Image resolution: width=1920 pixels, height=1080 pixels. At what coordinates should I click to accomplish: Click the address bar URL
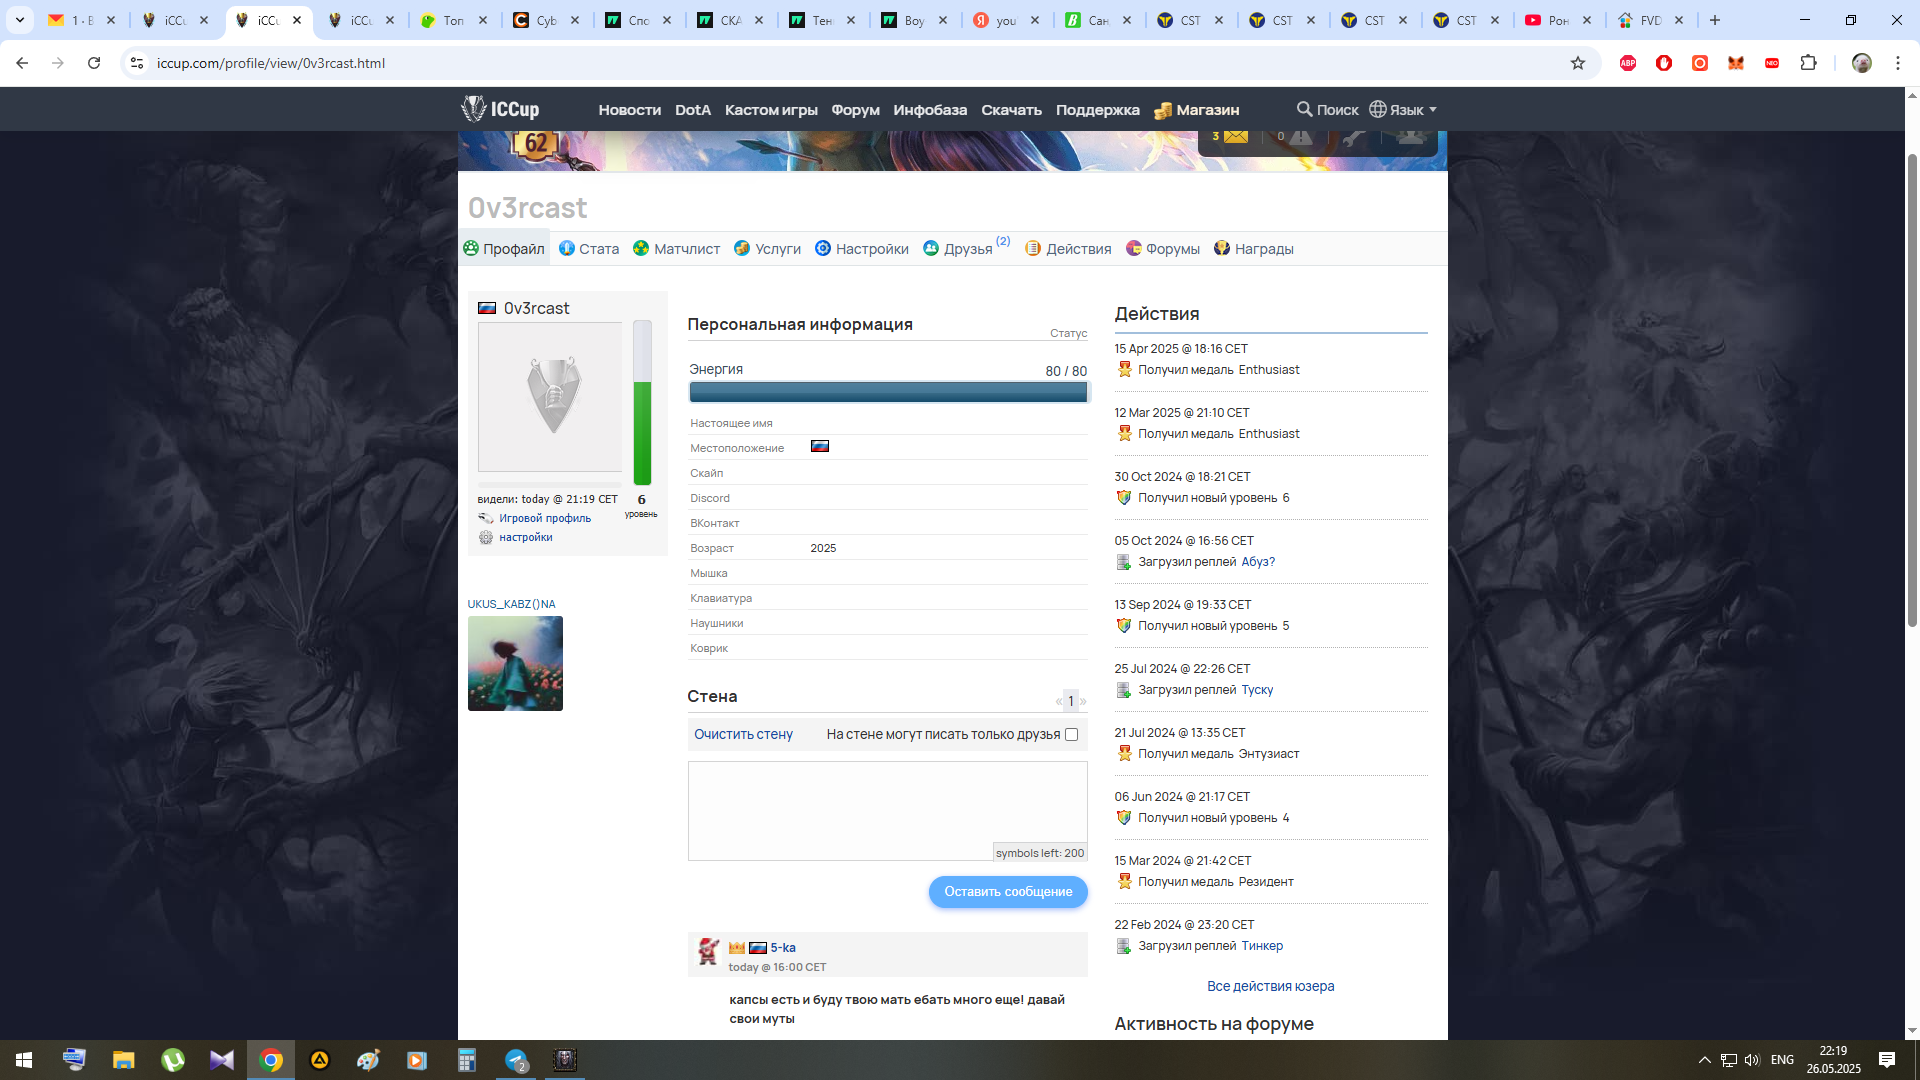271,63
